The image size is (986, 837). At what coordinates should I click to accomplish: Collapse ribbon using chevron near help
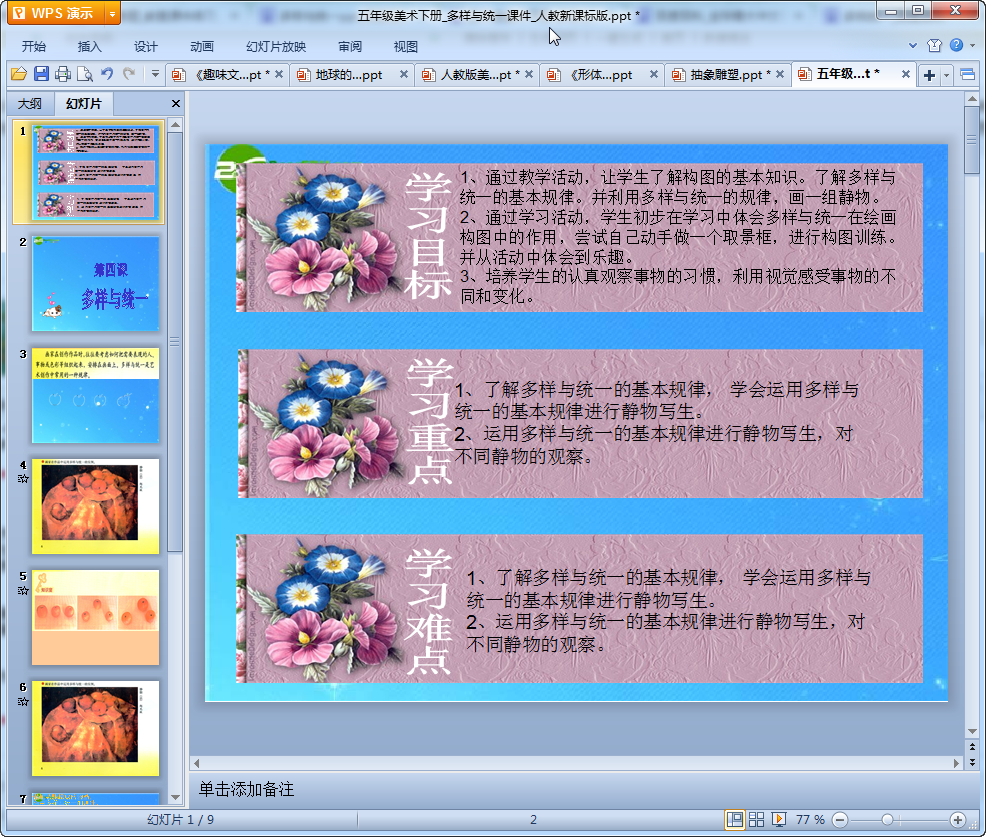pyautogui.click(x=913, y=45)
